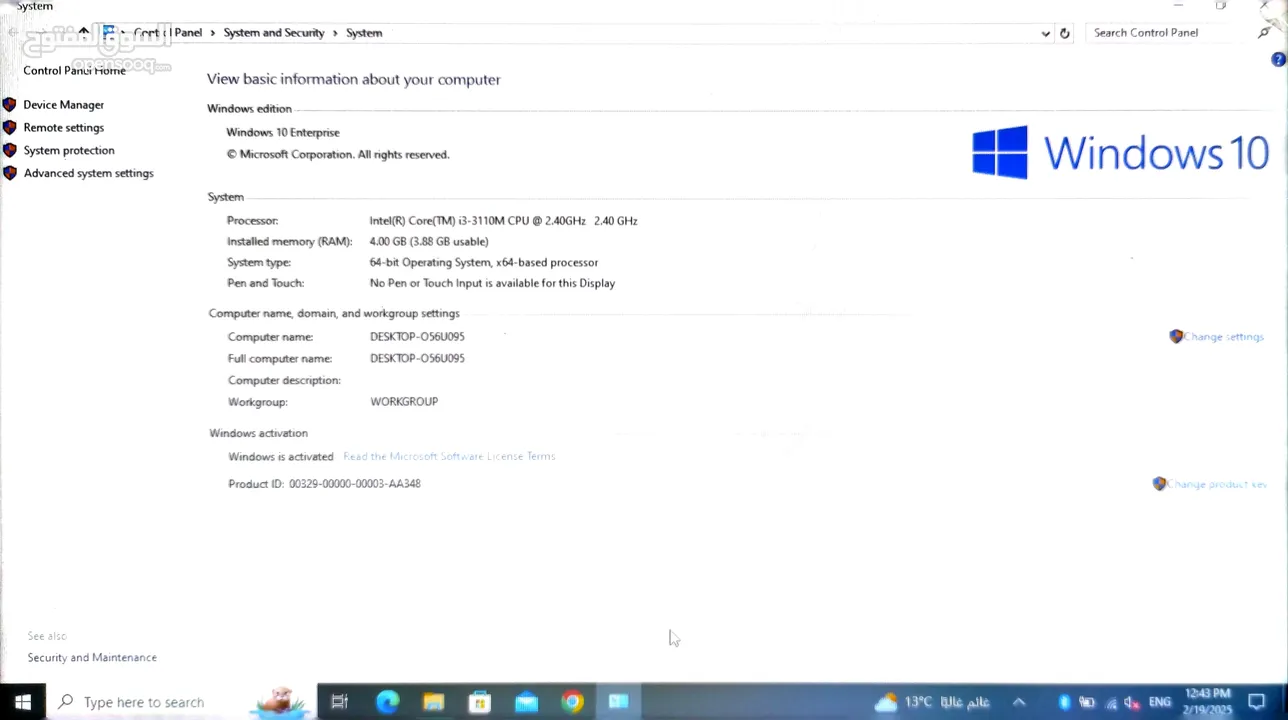Image resolution: width=1288 pixels, height=720 pixels.
Task: Open the Mail app on the taskbar
Action: 526,702
